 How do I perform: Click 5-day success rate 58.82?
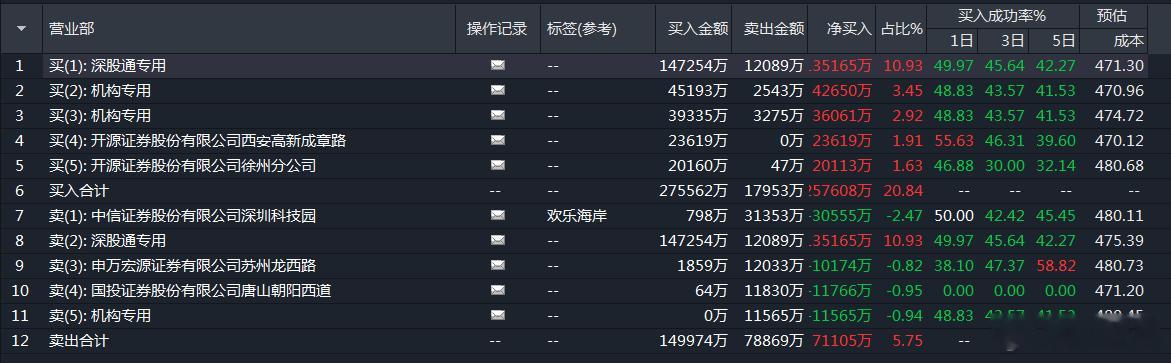tap(1055, 266)
